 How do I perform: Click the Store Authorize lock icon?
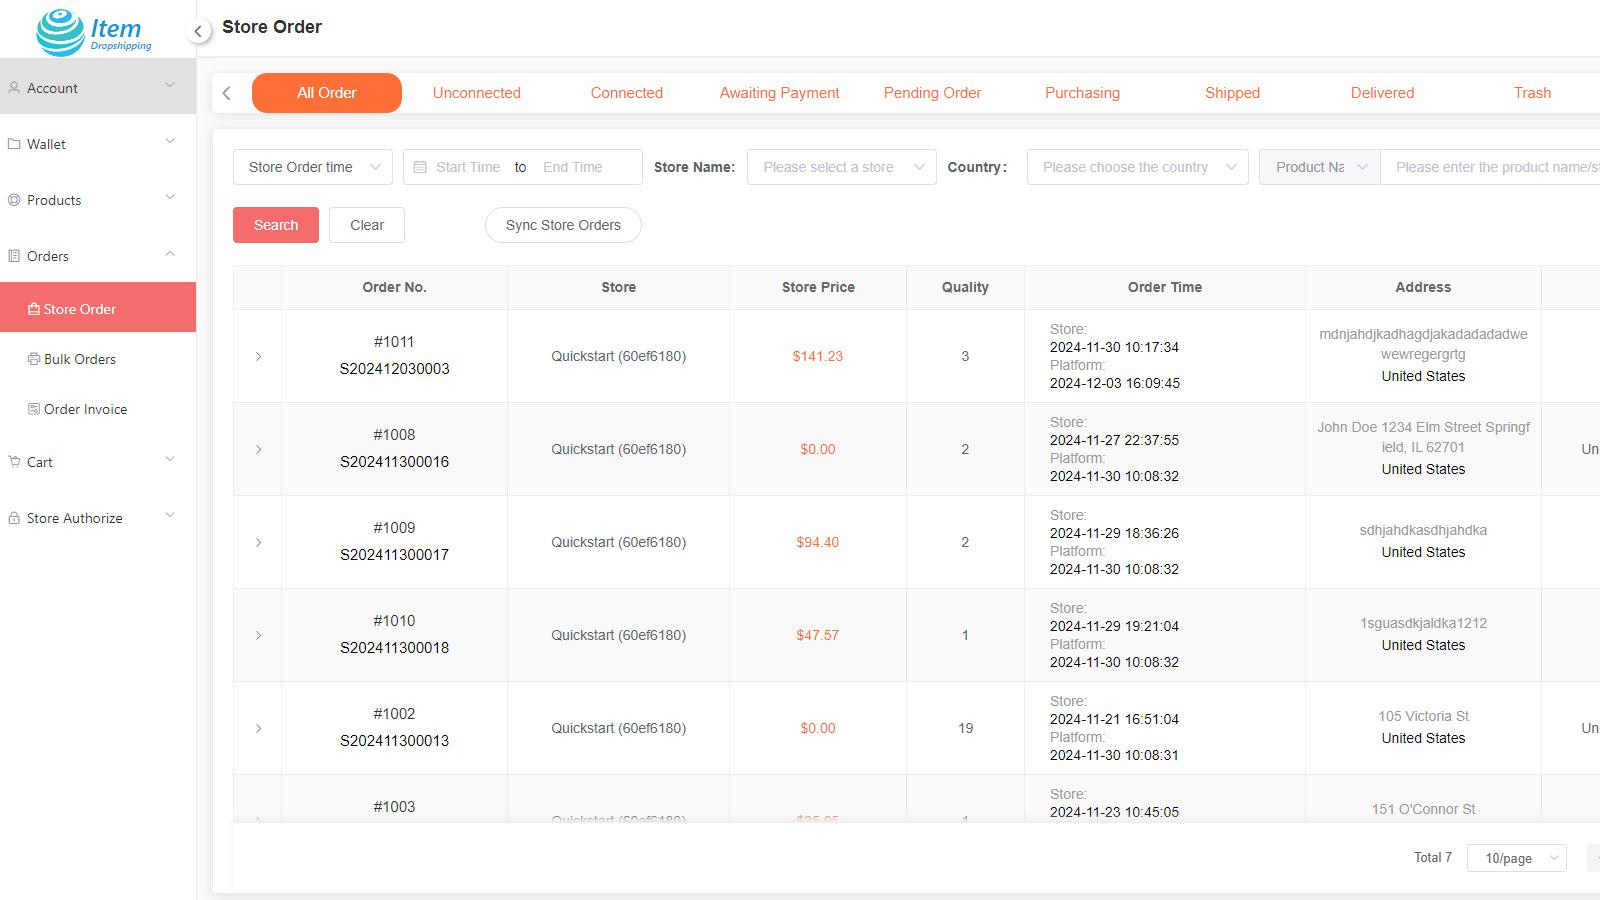[x=14, y=517]
